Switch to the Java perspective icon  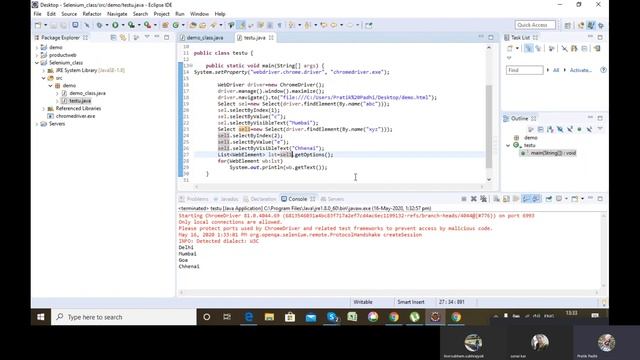(591, 25)
